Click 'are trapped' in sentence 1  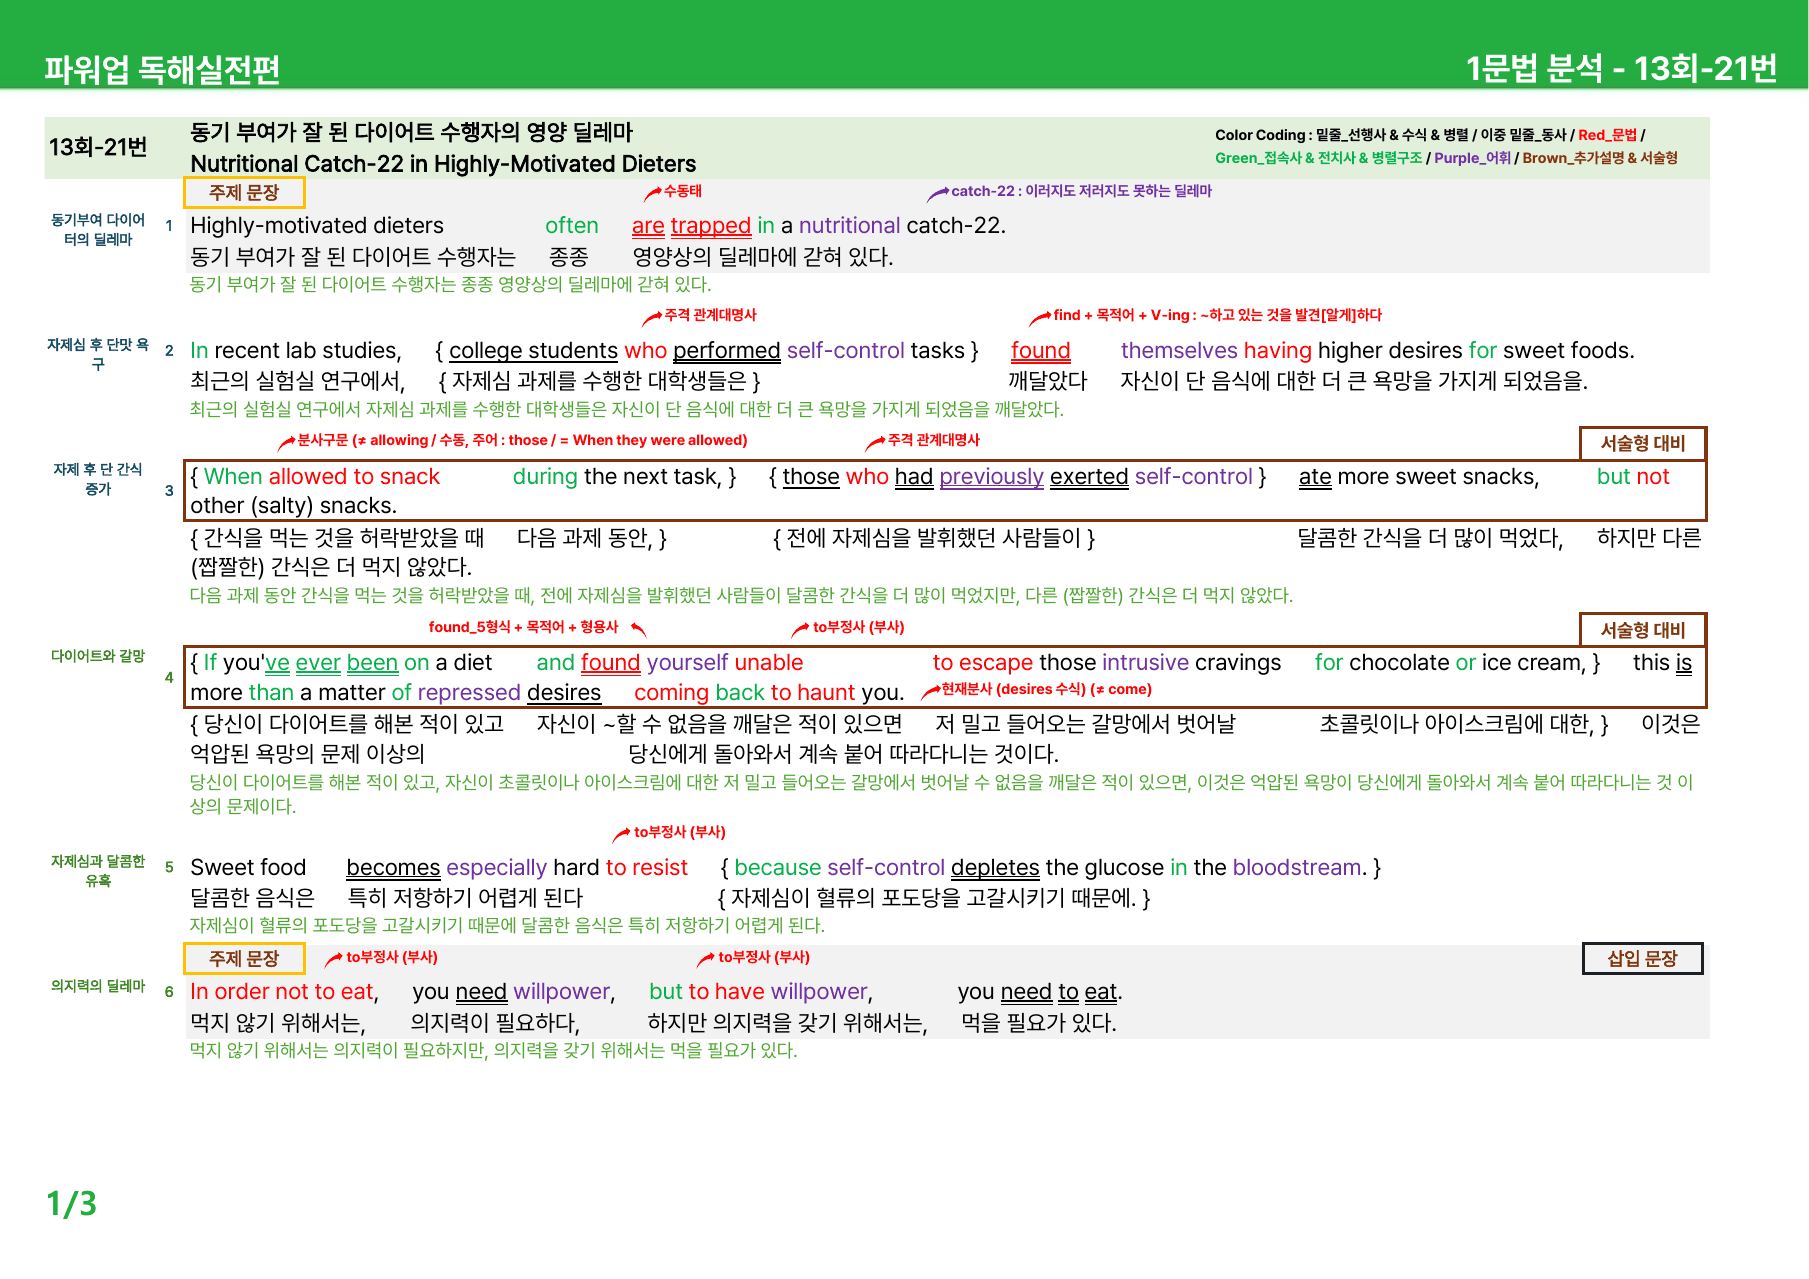coord(691,226)
